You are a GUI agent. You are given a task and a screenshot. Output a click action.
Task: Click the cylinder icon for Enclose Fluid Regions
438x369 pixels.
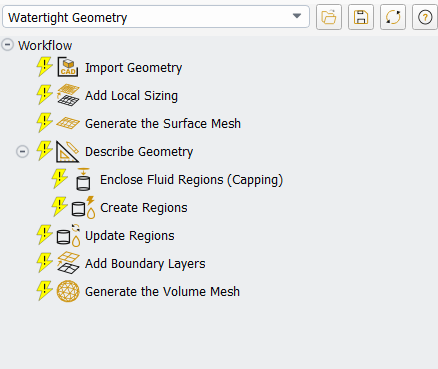click(x=83, y=179)
